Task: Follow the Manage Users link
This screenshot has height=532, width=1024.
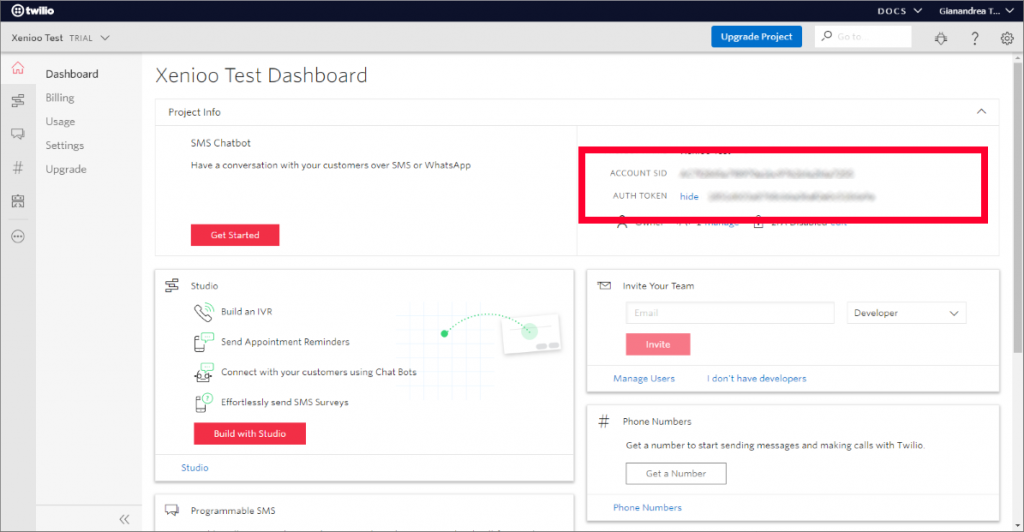Action: pos(644,378)
